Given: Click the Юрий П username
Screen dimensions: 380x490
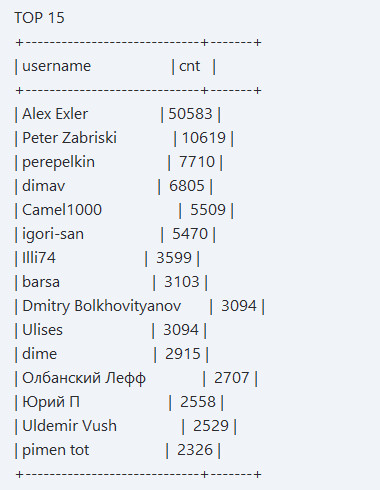Looking at the screenshot, I should [x=51, y=402].
